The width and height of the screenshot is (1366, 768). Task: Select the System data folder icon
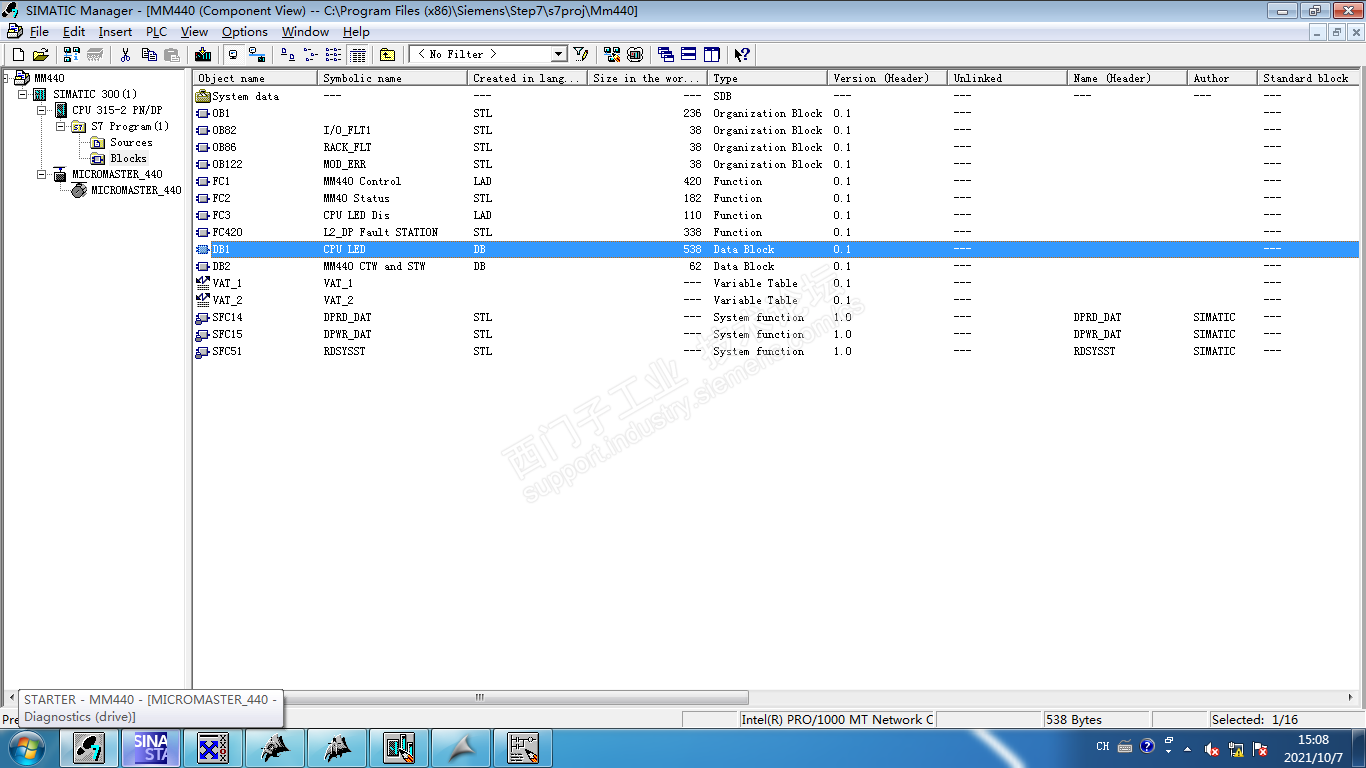click(x=203, y=96)
